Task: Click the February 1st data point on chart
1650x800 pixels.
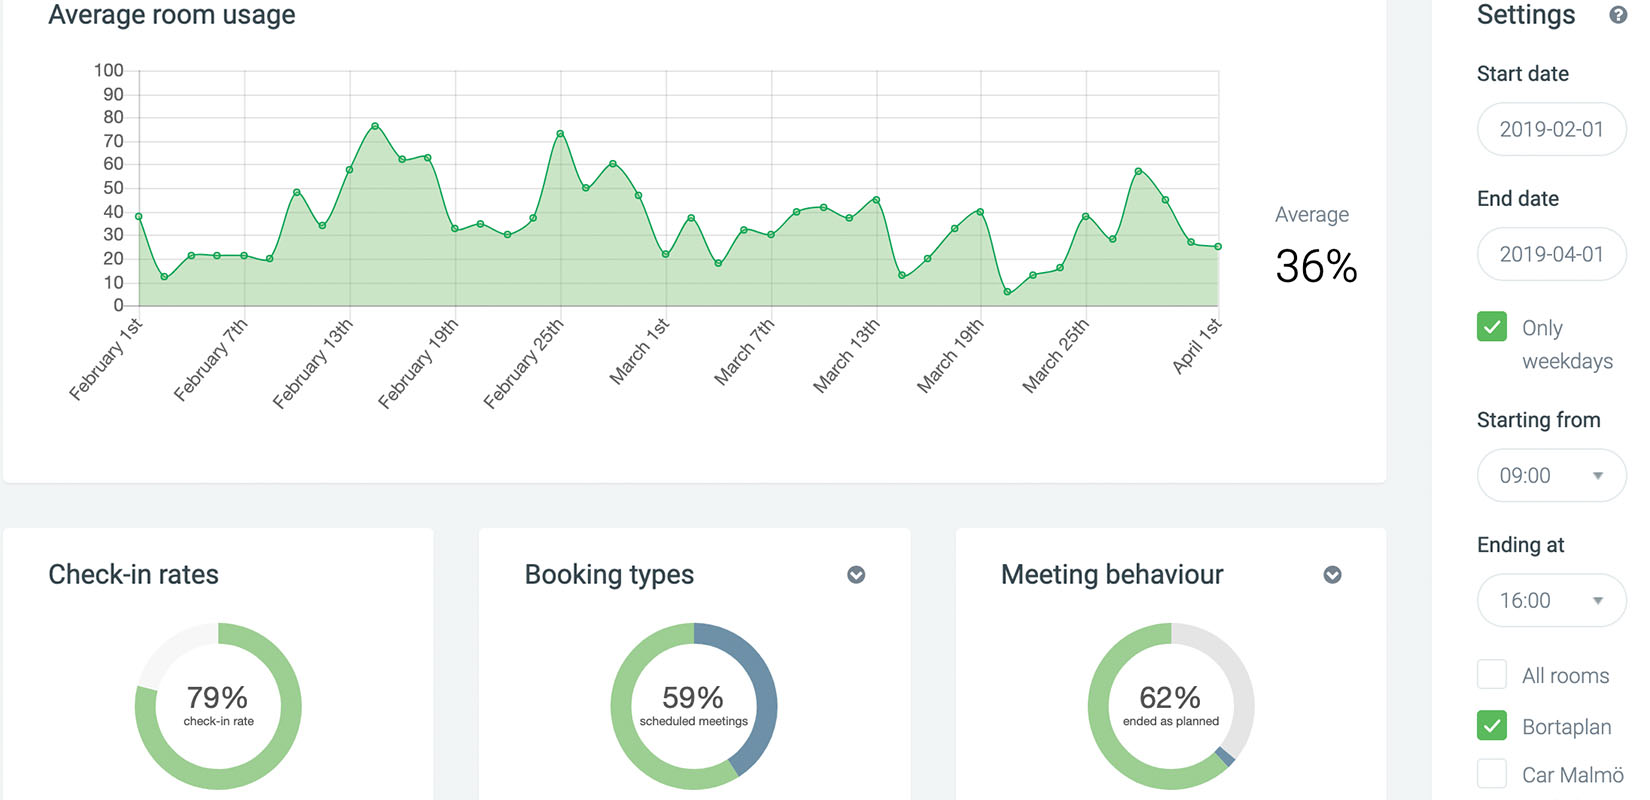Action: coord(139,216)
